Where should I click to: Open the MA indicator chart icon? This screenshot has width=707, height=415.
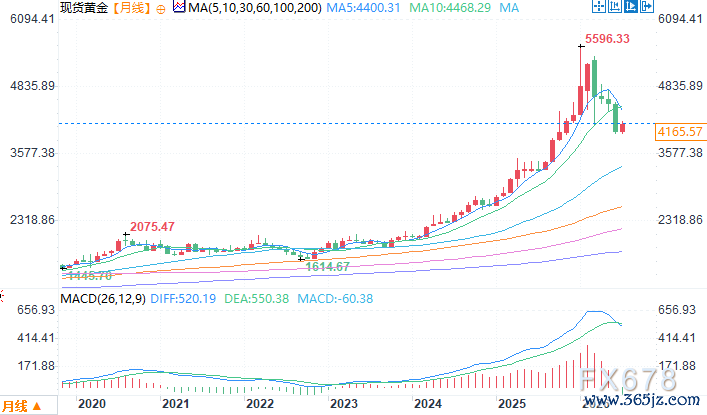pyautogui.click(x=179, y=7)
